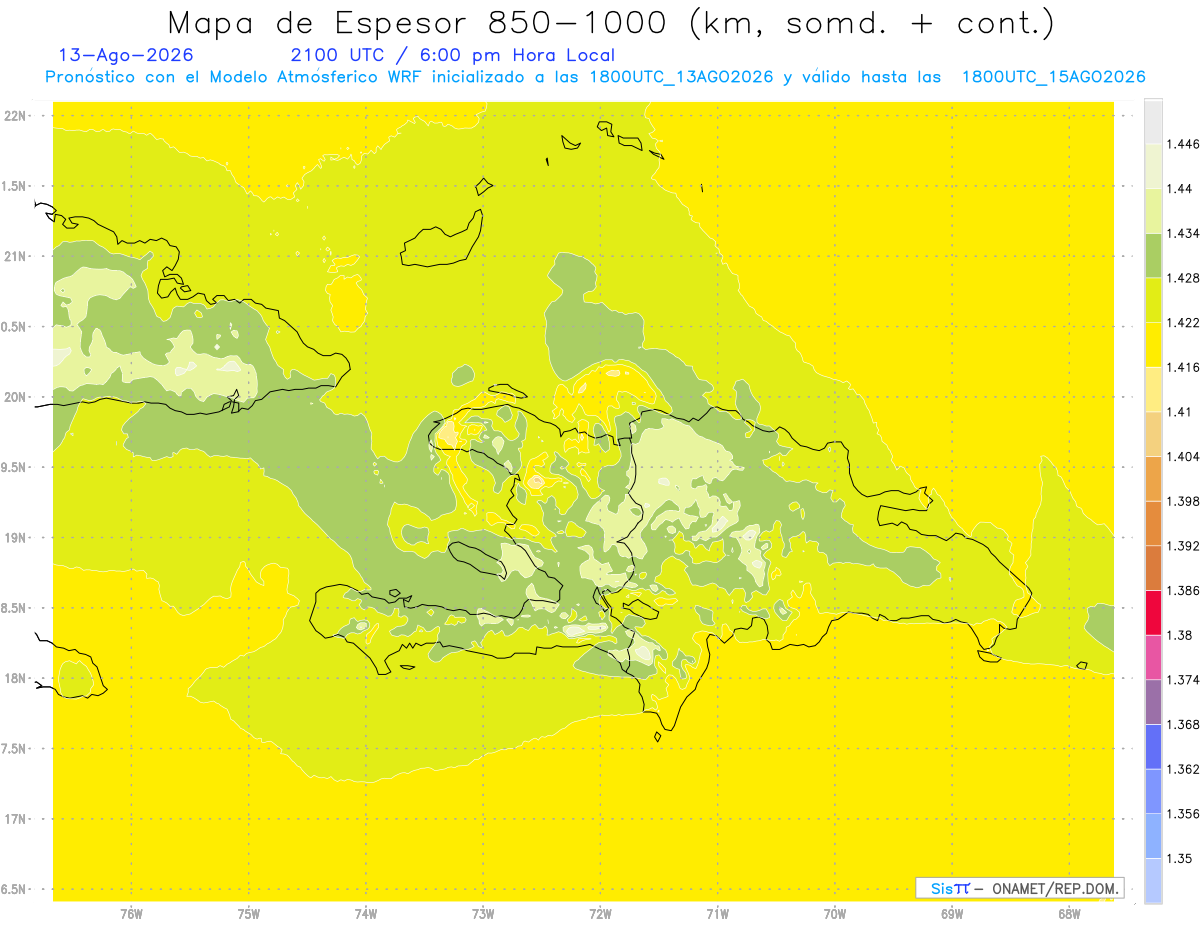The width and height of the screenshot is (1200, 927).
Task: Click the '21N' latitude label
Action: click(16, 256)
